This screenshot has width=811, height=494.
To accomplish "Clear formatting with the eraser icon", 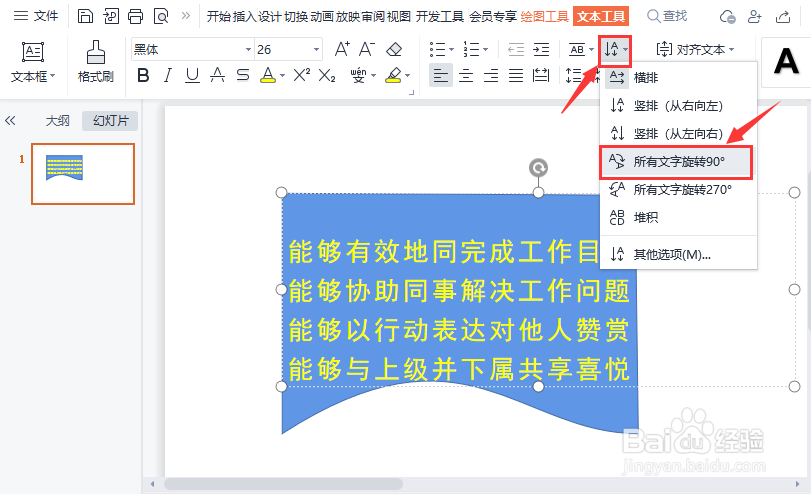I will coord(394,50).
